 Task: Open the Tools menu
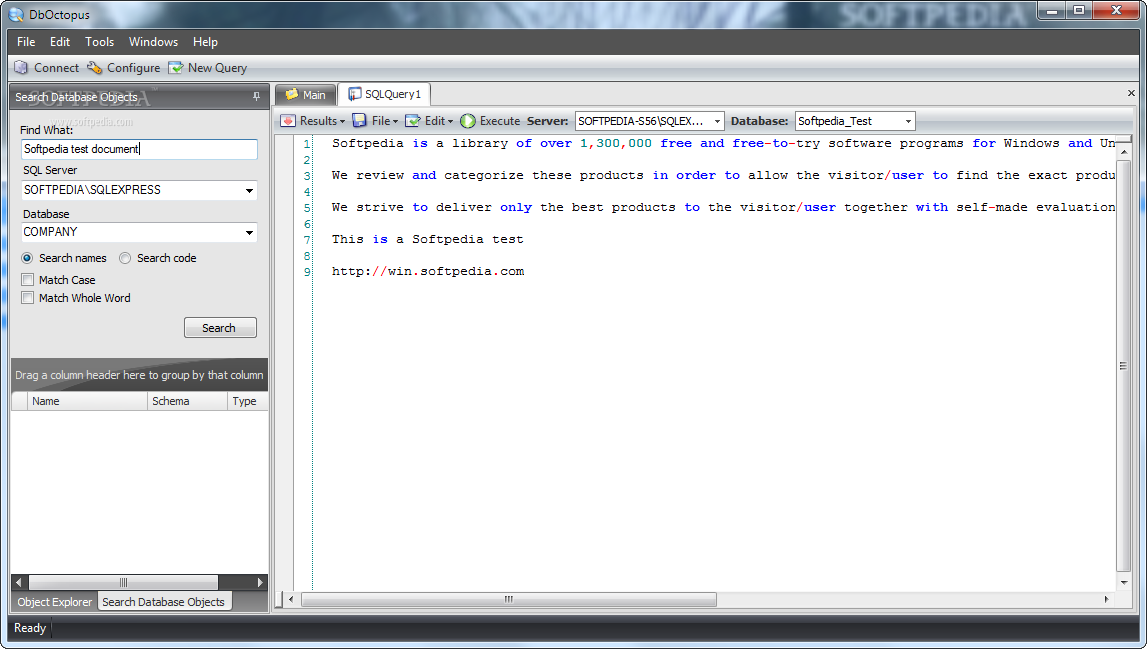pyautogui.click(x=99, y=42)
